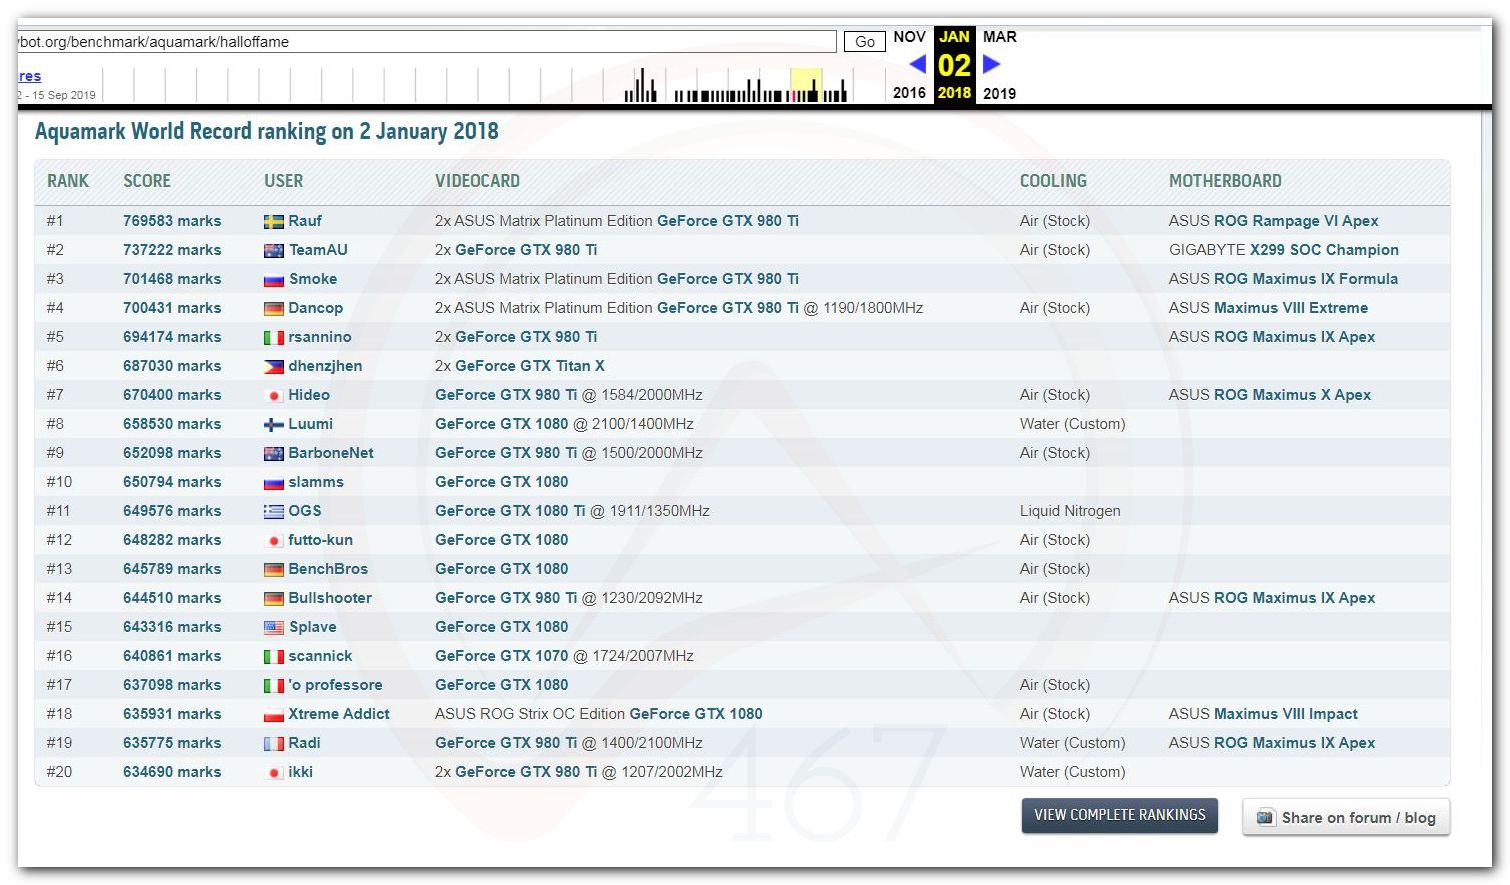This screenshot has height=885, width=1510.
Task: Click the #1 rank cell
Action: click(55, 221)
